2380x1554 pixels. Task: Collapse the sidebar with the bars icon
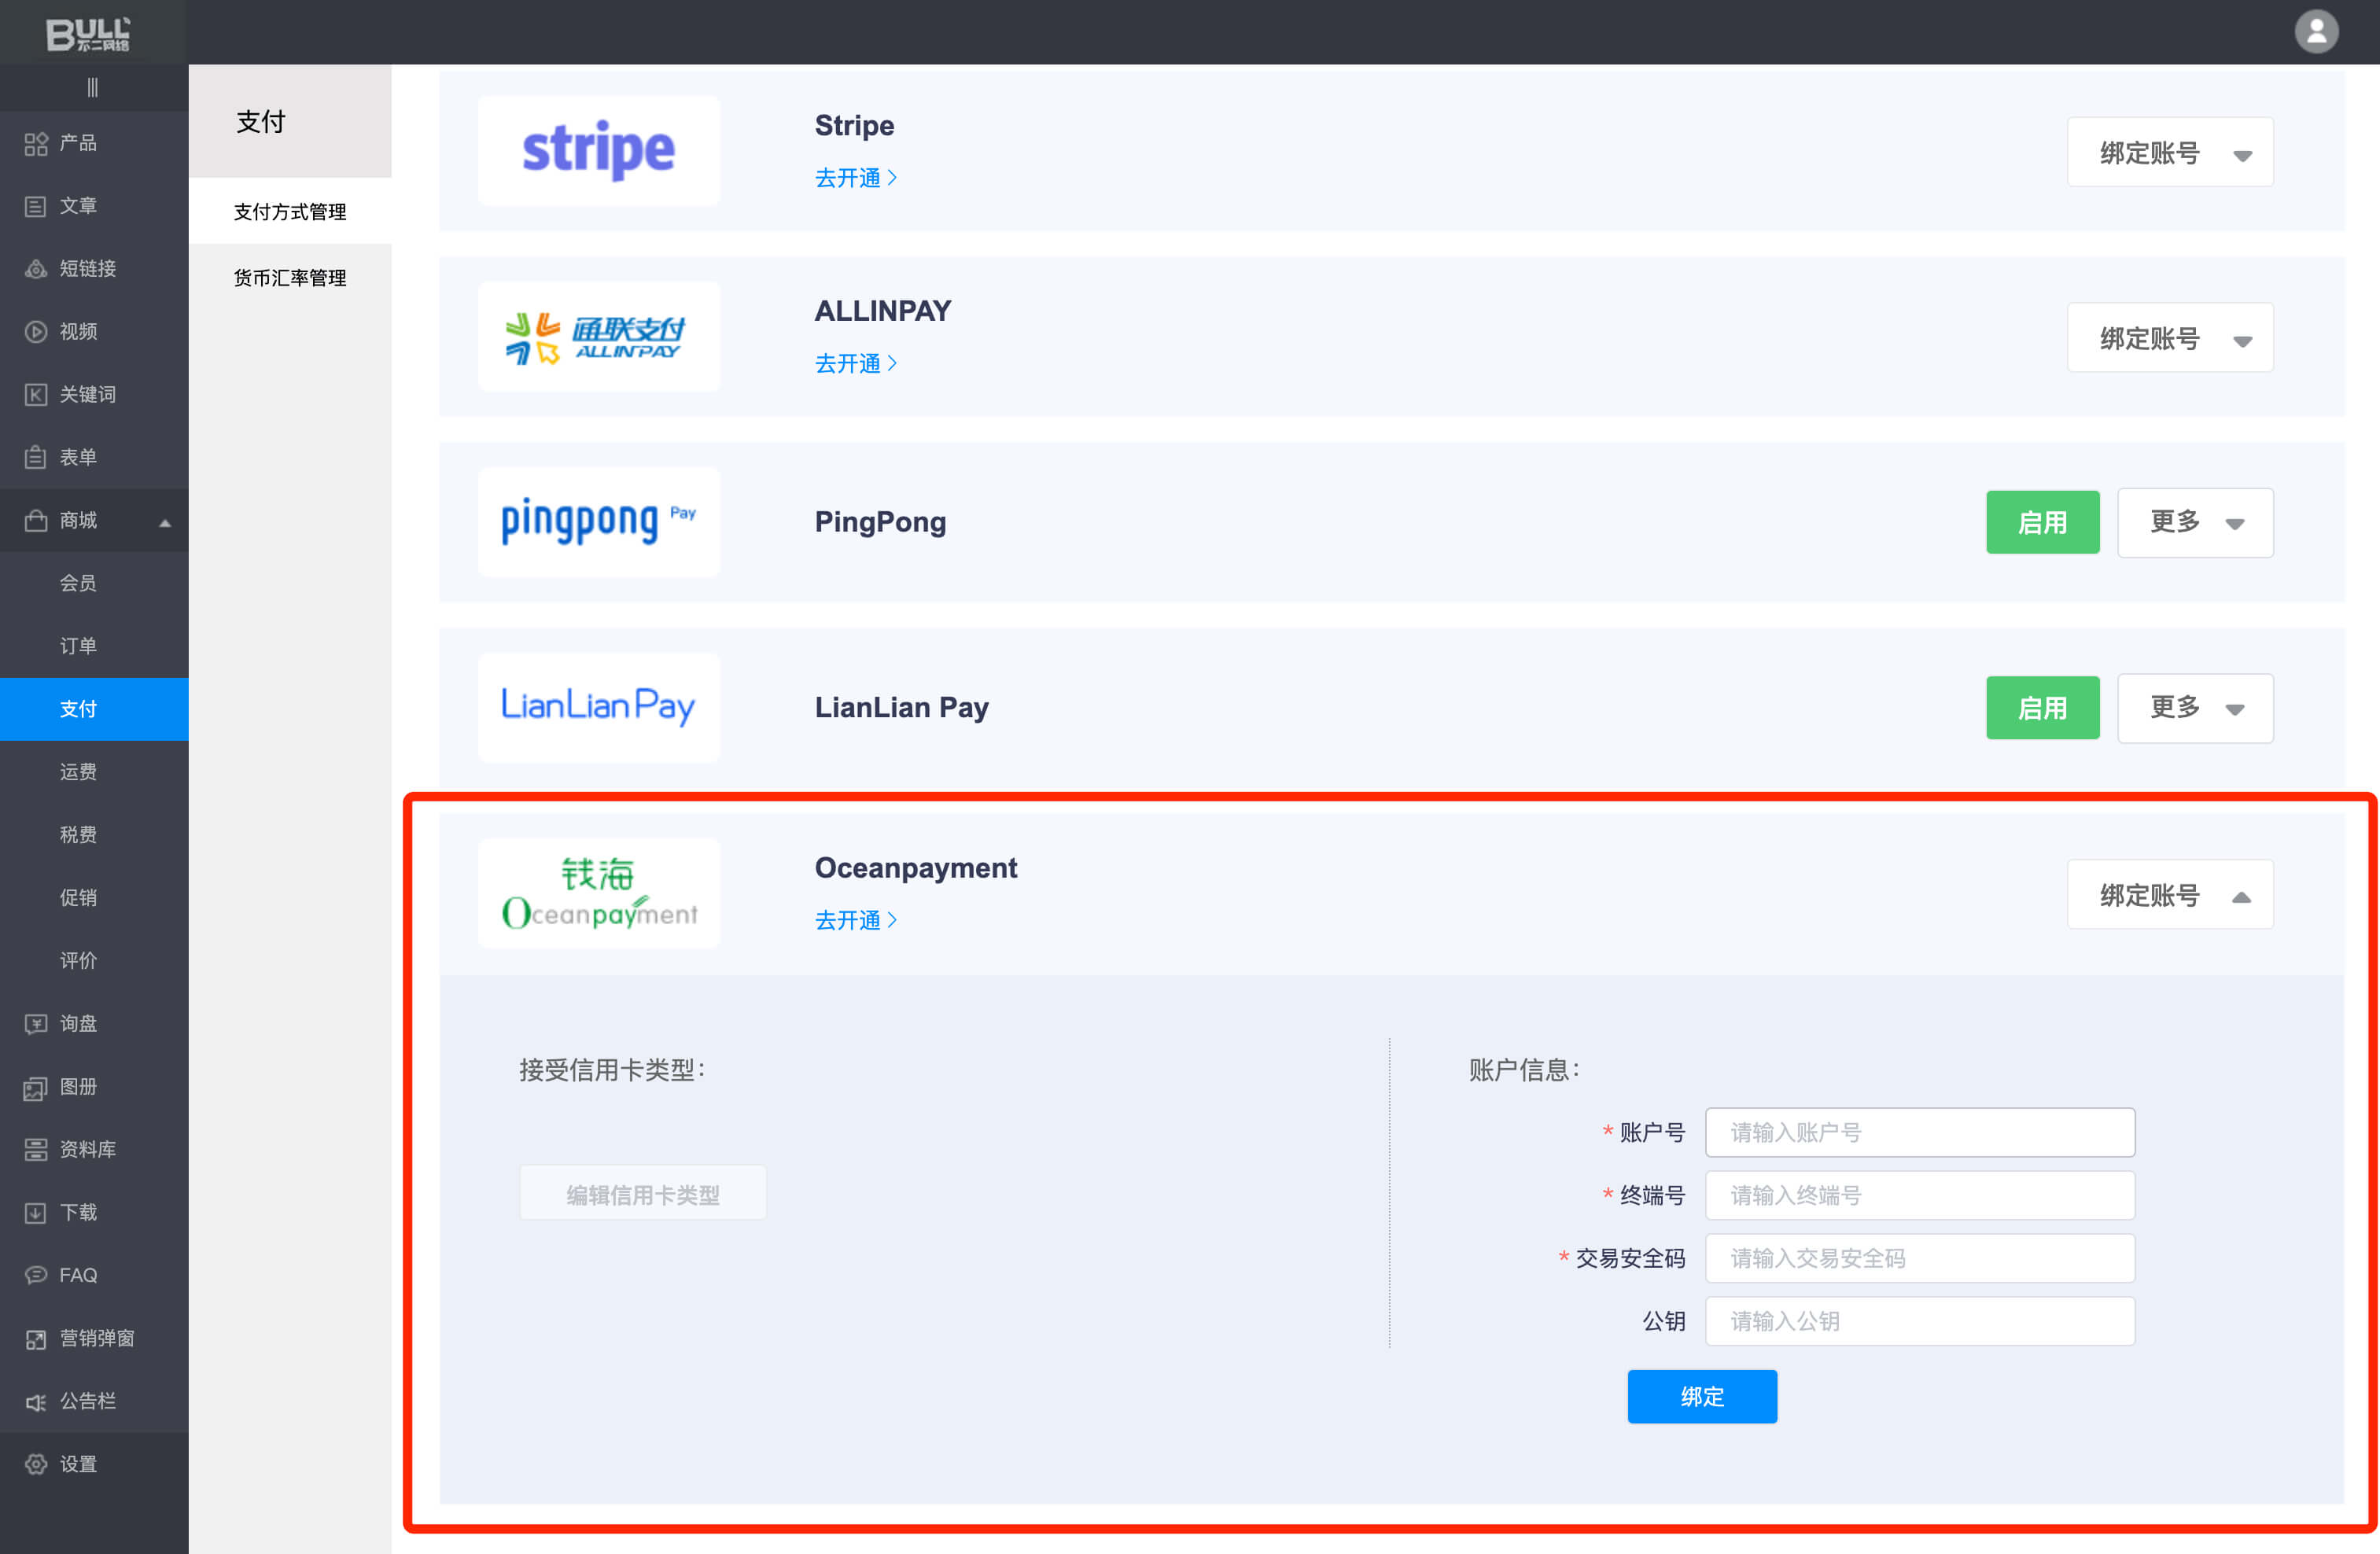pyautogui.click(x=92, y=88)
